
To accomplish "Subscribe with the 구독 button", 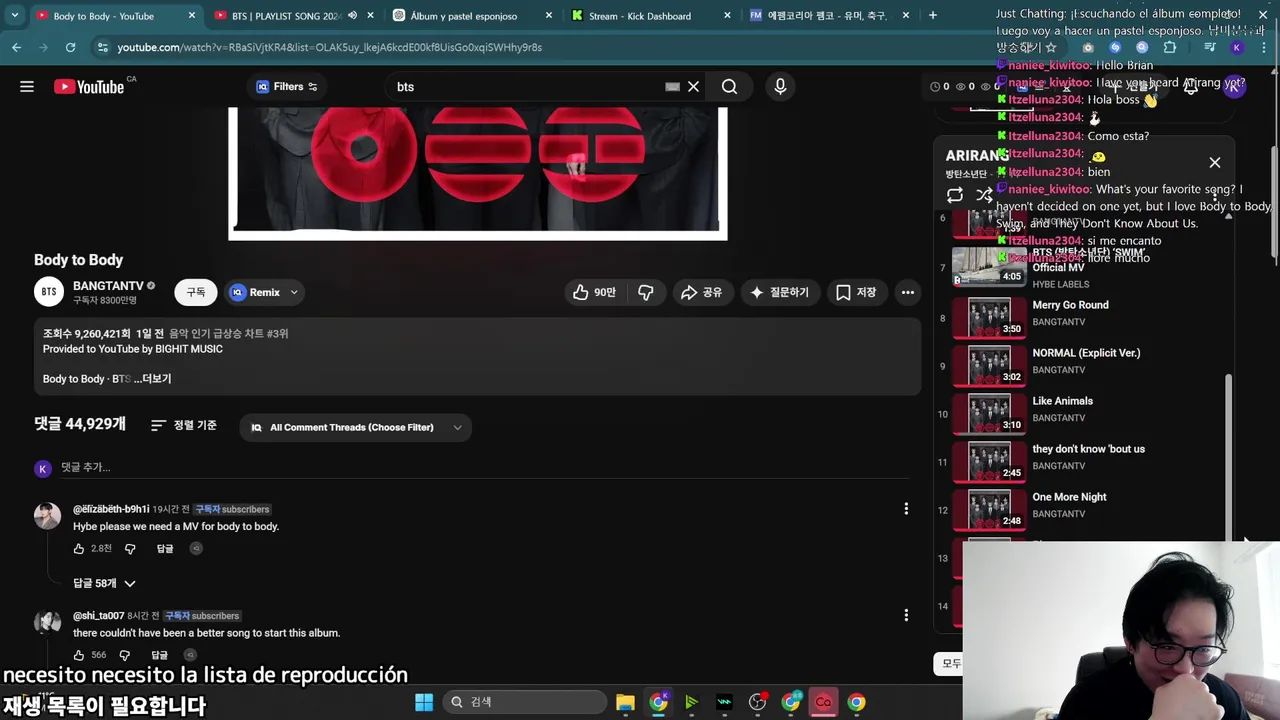I will click(196, 292).
